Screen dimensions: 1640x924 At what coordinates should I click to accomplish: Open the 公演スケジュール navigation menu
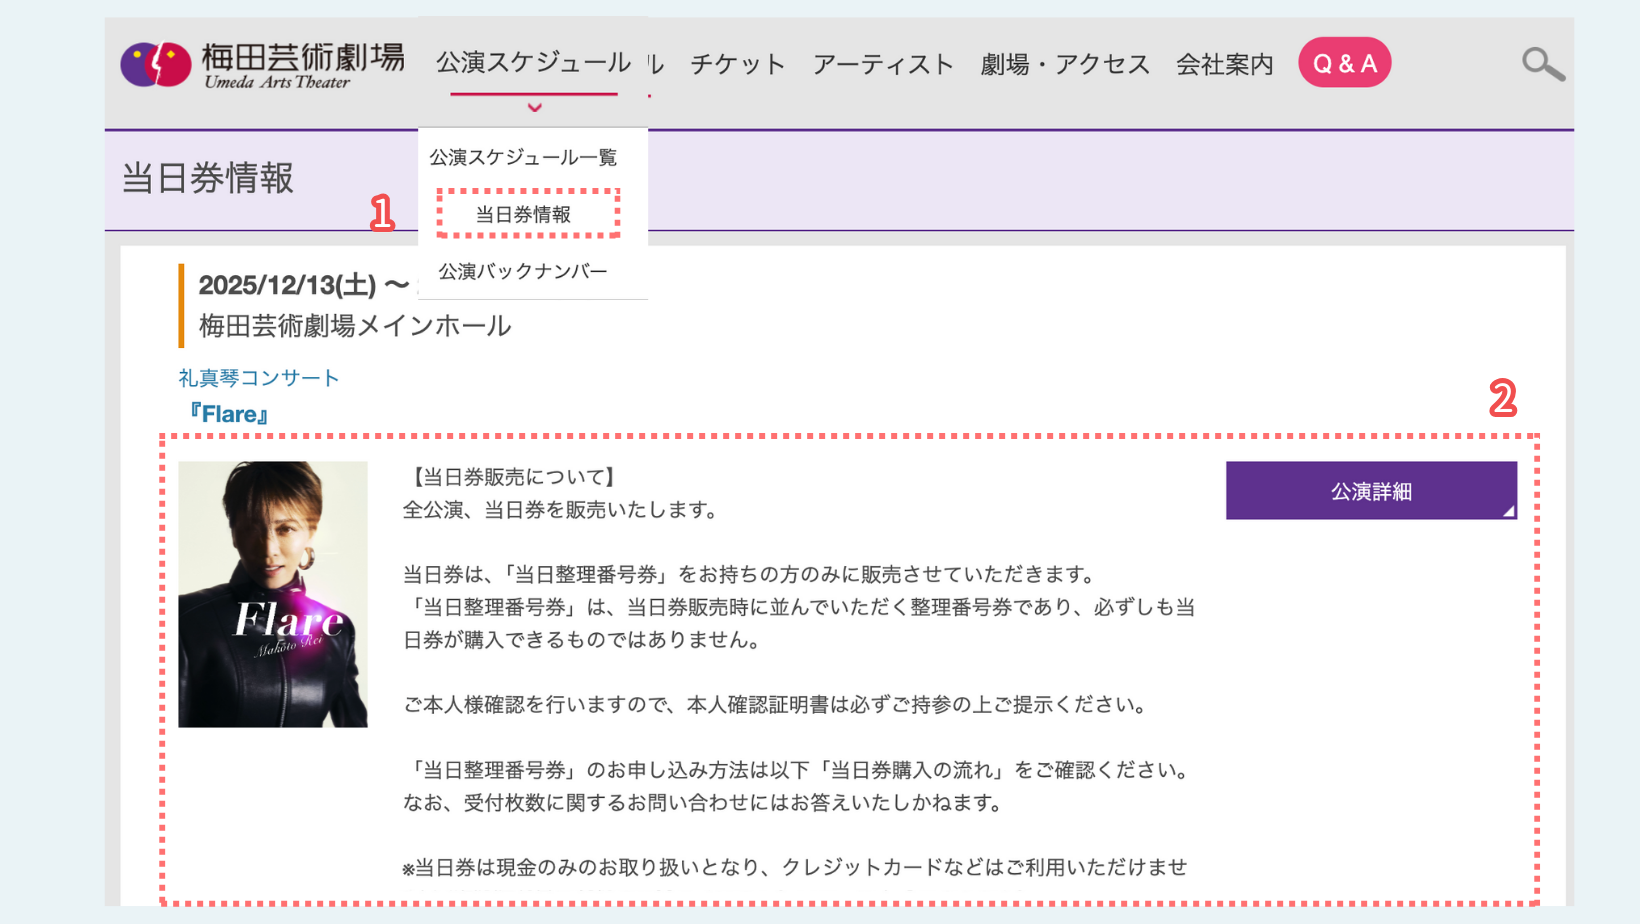click(x=533, y=63)
